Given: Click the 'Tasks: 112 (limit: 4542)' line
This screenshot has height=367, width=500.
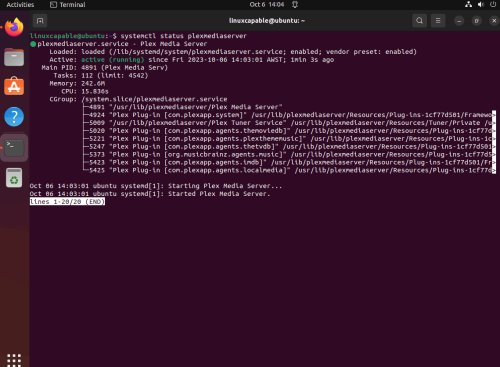Looking at the screenshot, I should click(101, 76).
